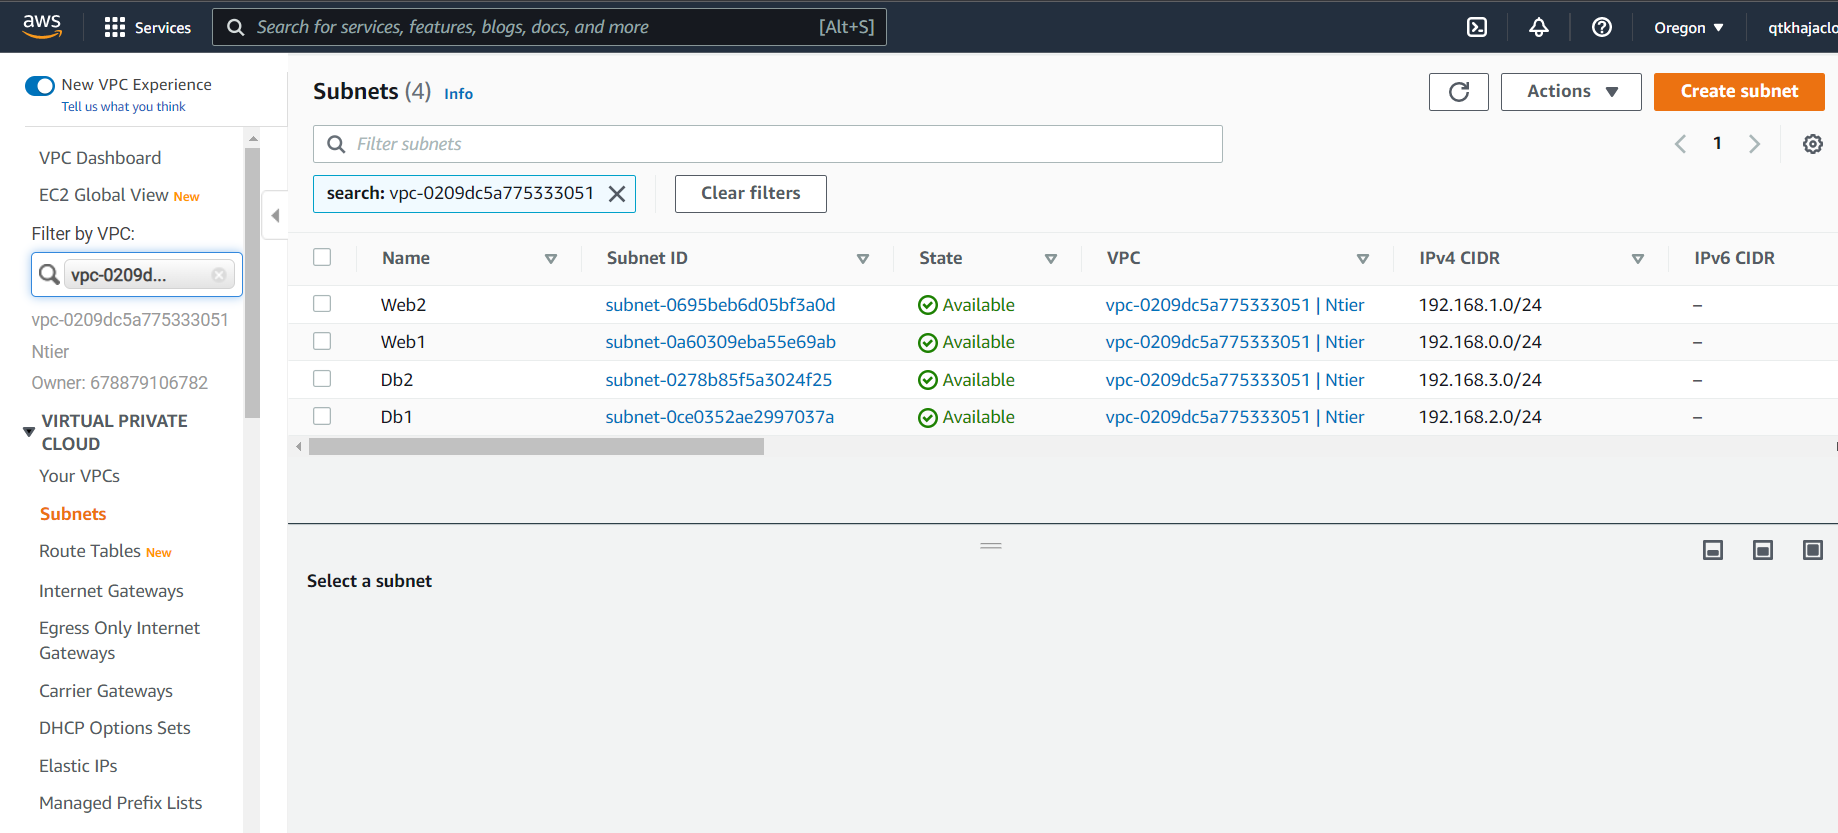The width and height of the screenshot is (1838, 833).
Task: Select the Web1 subnet checkbox
Action: click(x=322, y=341)
